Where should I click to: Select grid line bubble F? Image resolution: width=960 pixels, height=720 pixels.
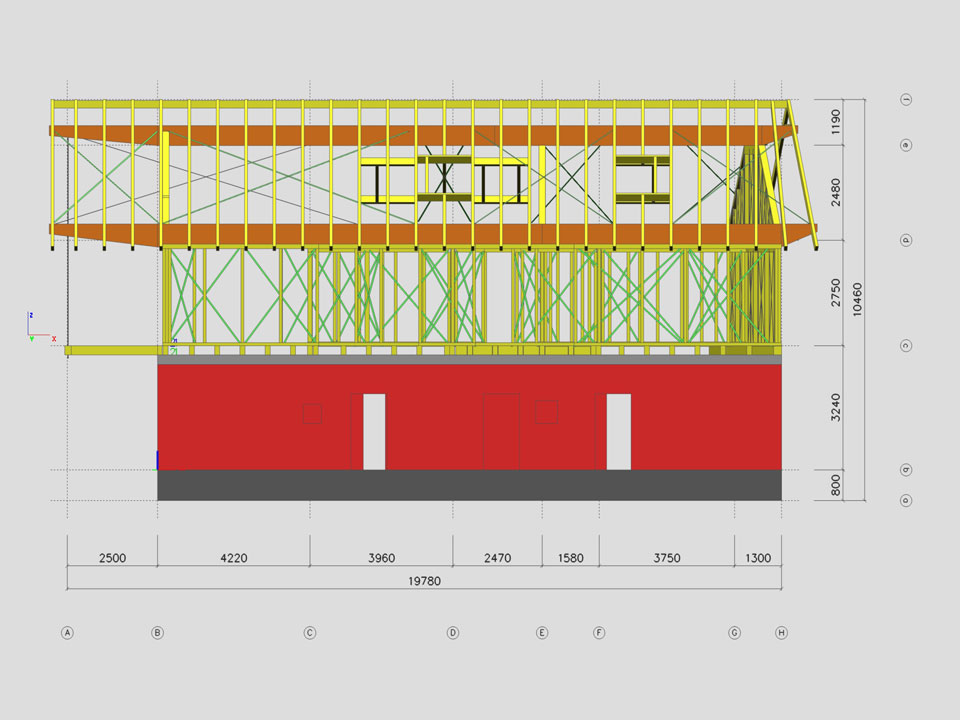[599, 632]
